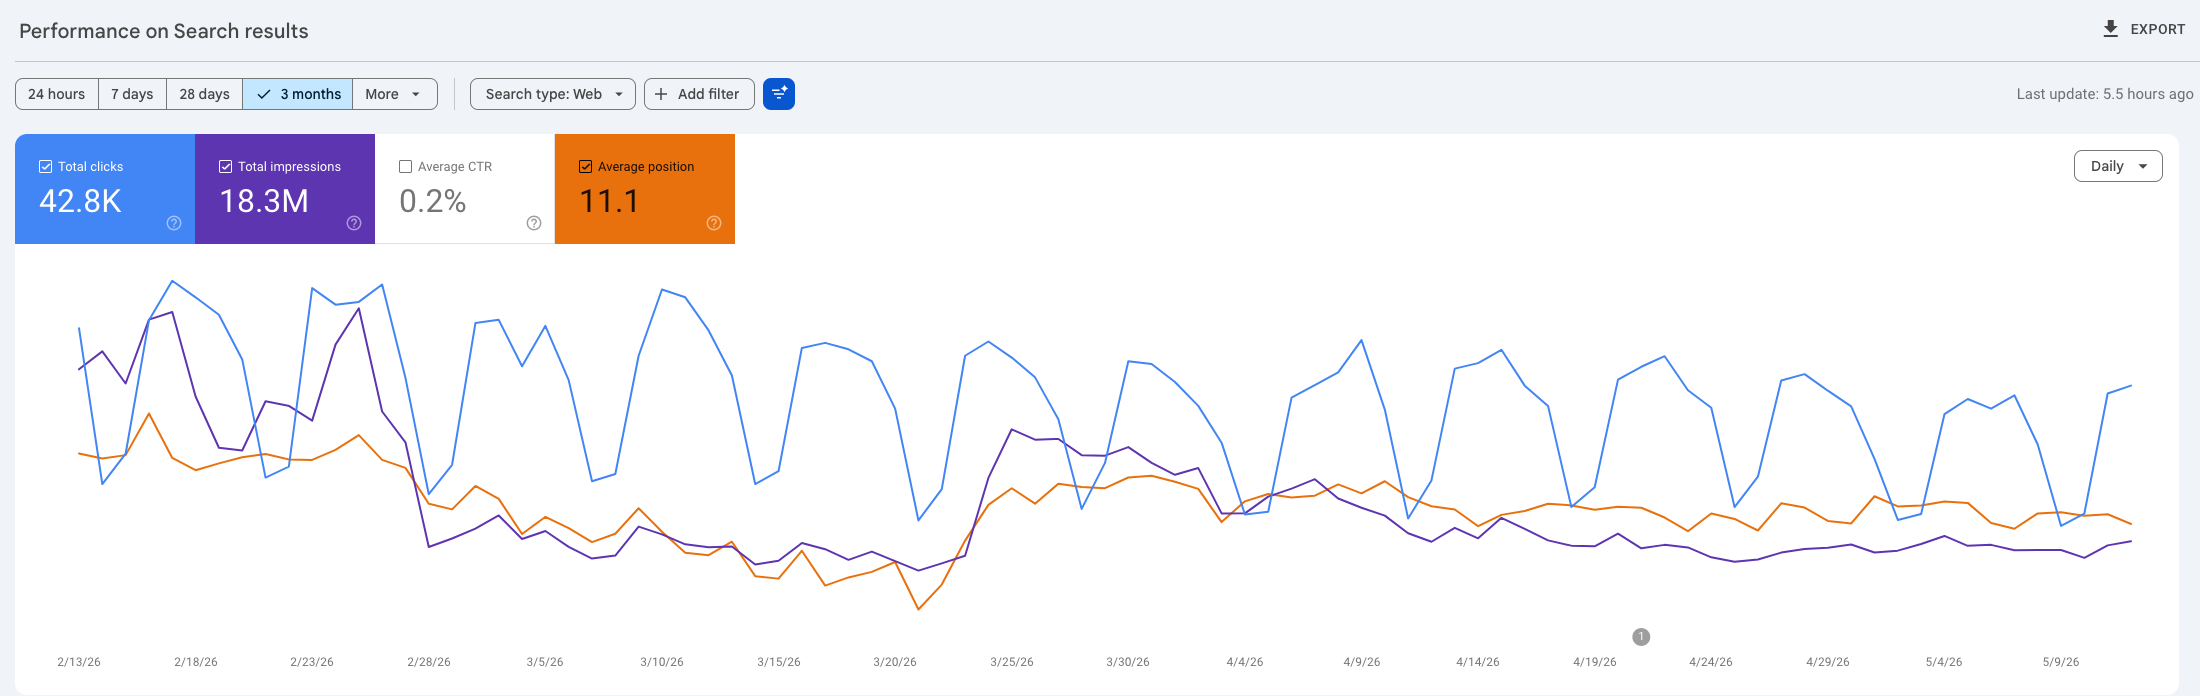Click the 3/25/26 date axis label
The height and width of the screenshot is (696, 2200).
point(1012,662)
